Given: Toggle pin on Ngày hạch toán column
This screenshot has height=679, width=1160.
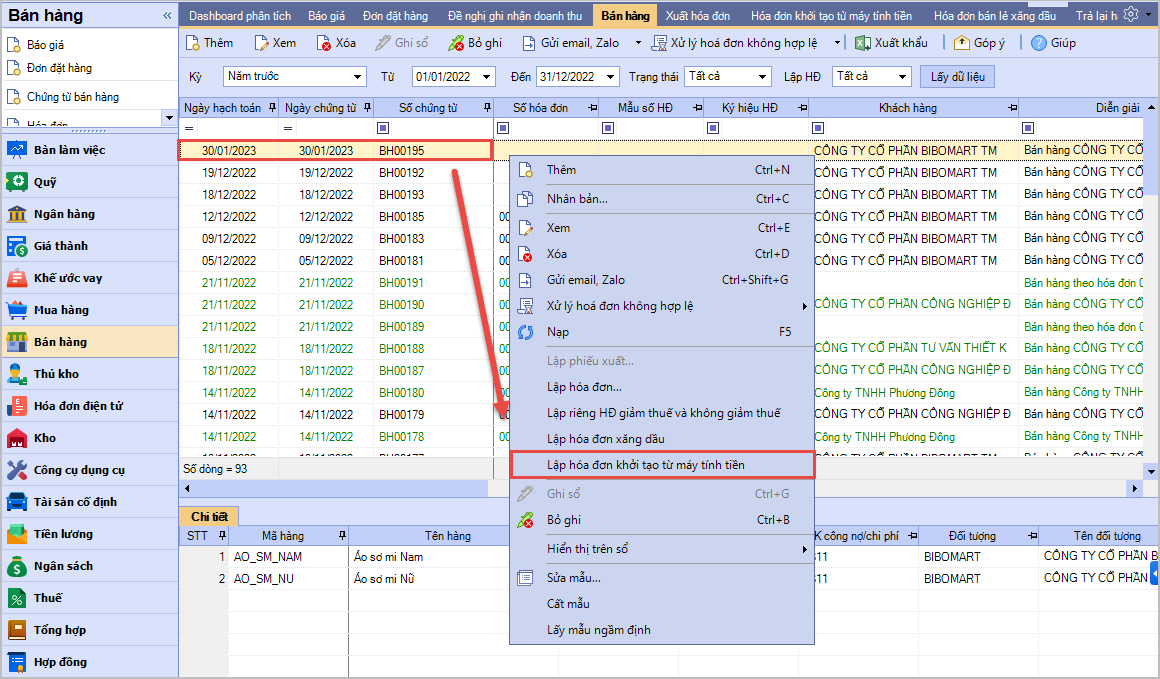Looking at the screenshot, I should point(270,108).
